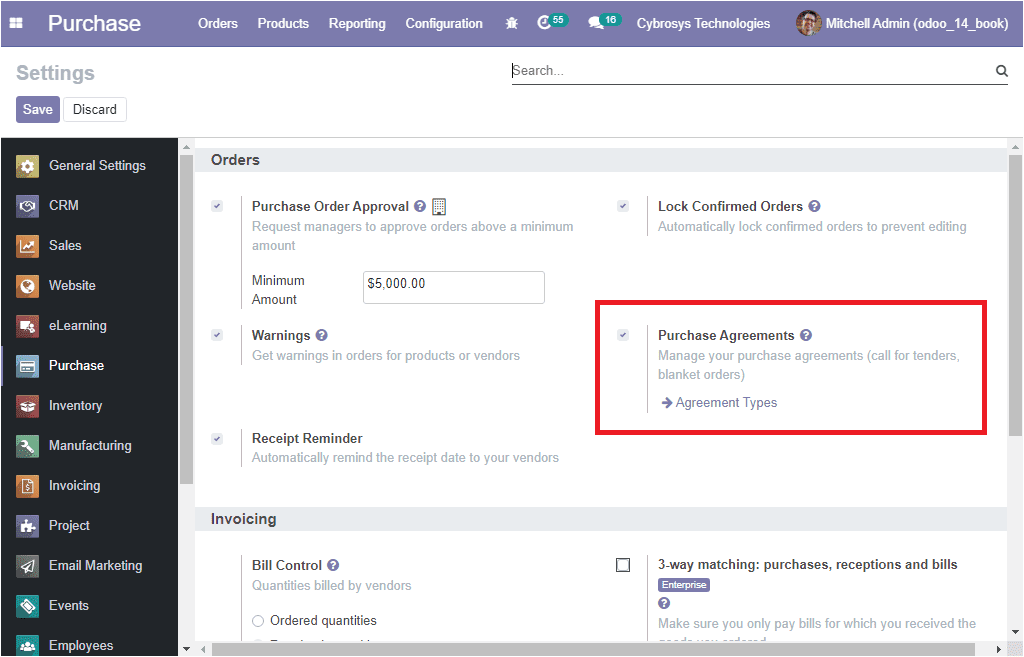Select the eLearning icon in sidebar
The image size is (1024, 657).
coord(27,325)
